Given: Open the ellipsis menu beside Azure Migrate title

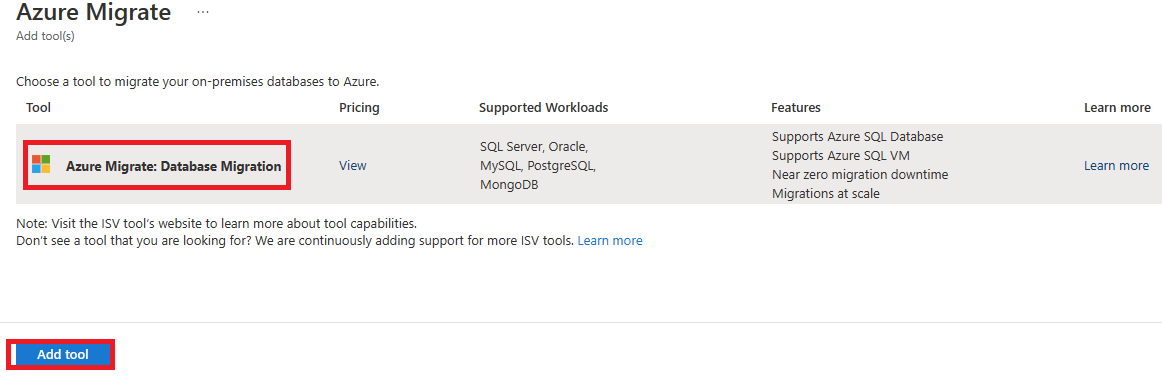Looking at the screenshot, I should [203, 13].
